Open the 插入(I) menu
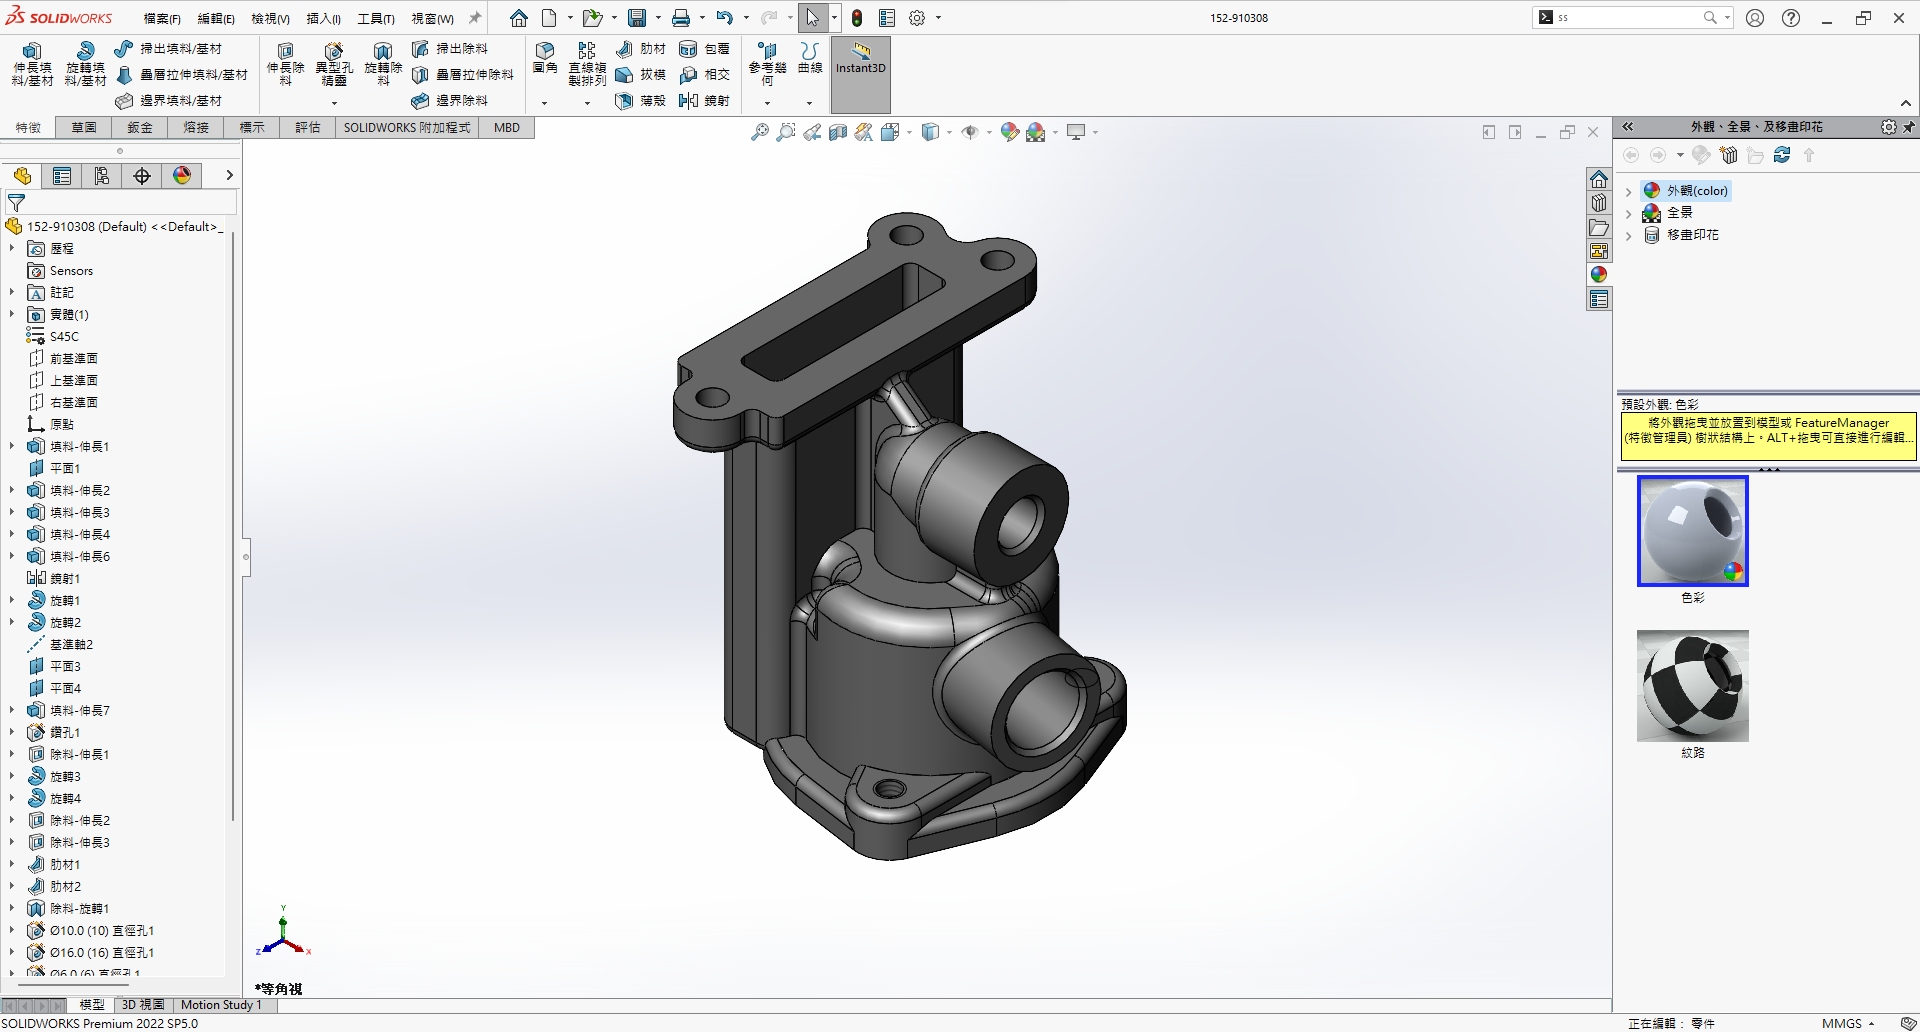This screenshot has height=1032, width=1920. click(x=323, y=19)
